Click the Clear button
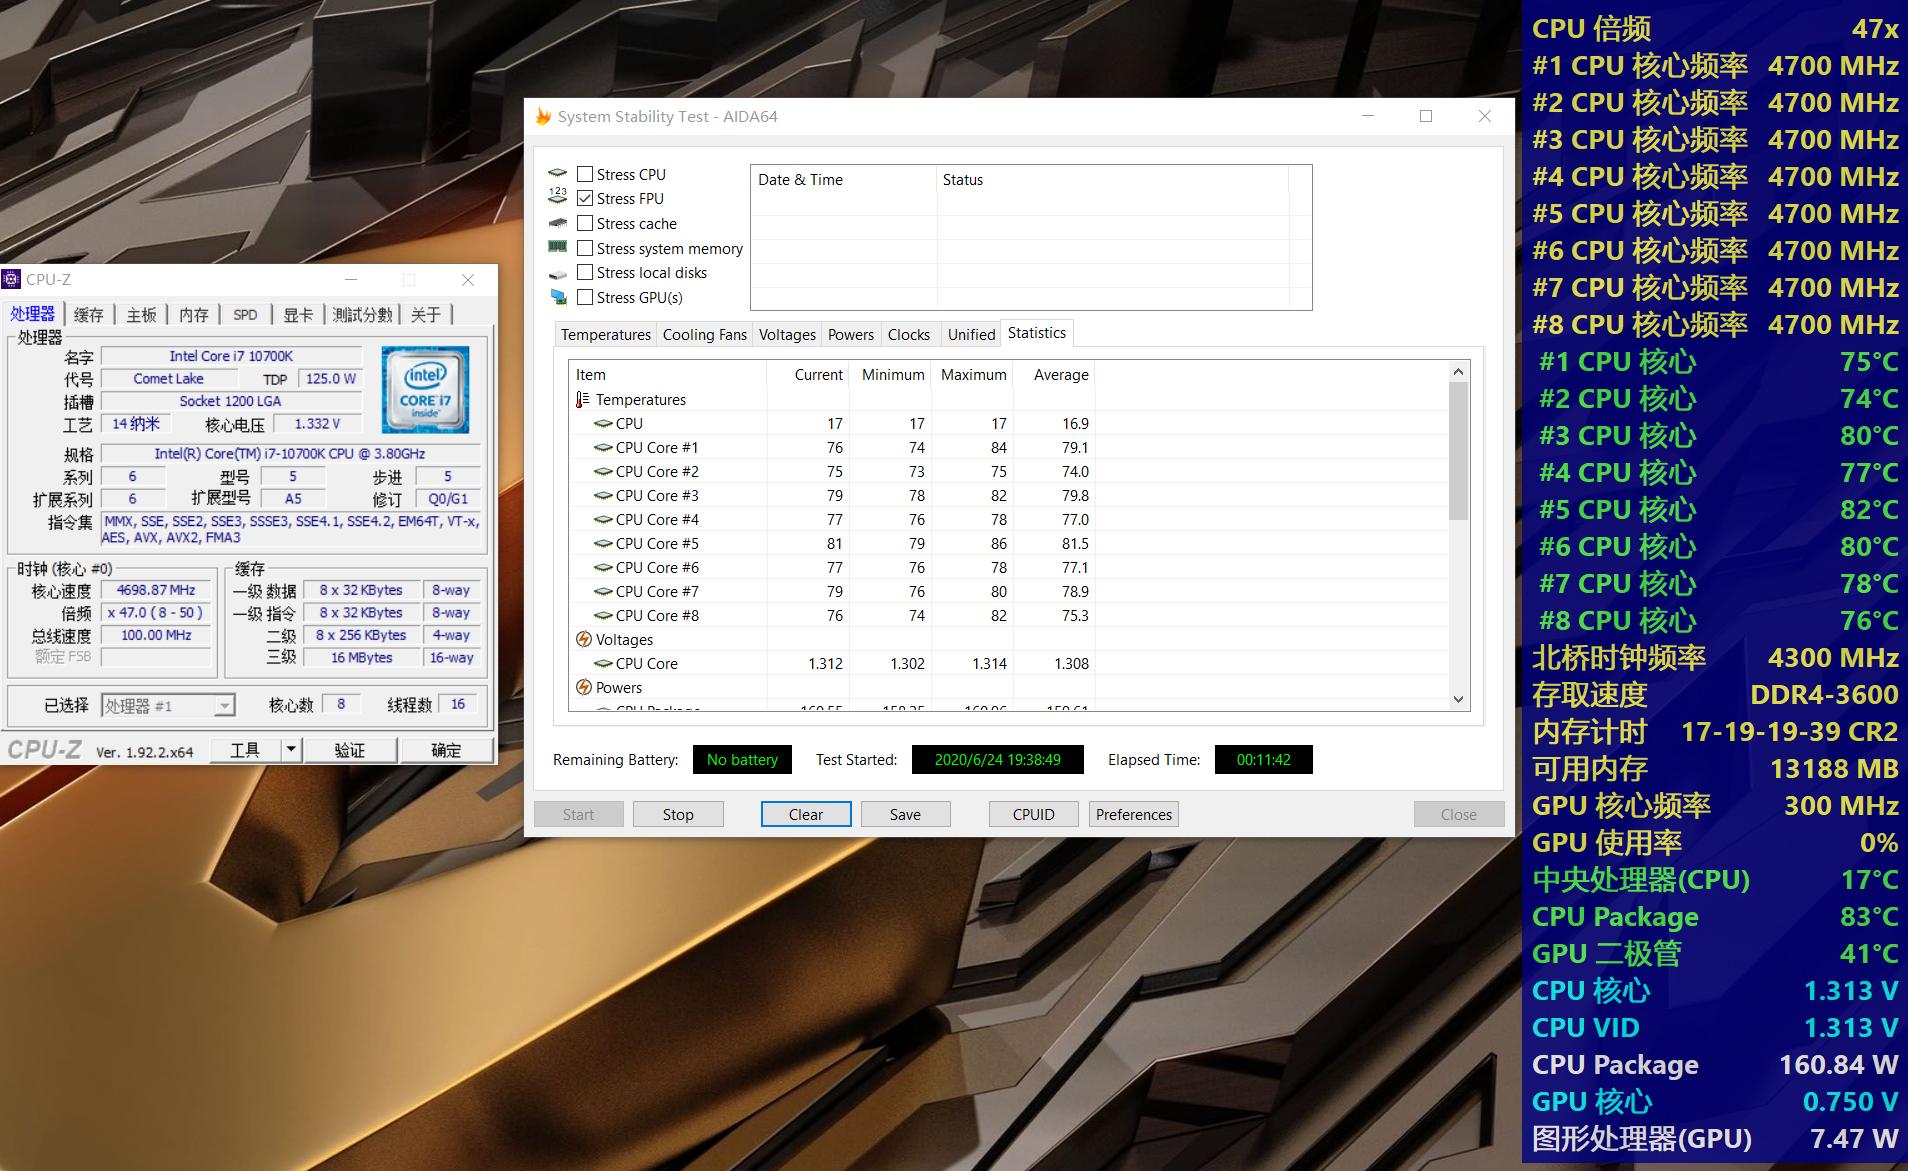The height and width of the screenshot is (1171, 1908). pos(806,814)
